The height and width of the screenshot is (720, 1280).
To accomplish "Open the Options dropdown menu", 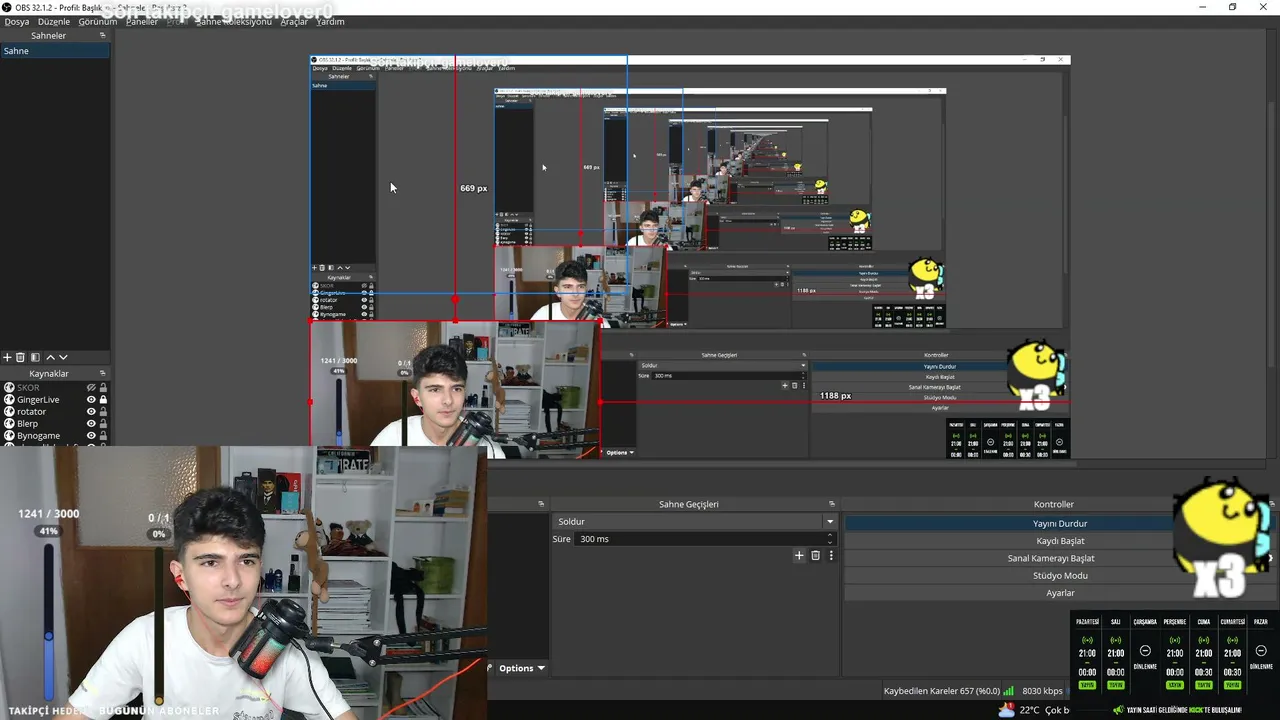I will pos(521,668).
